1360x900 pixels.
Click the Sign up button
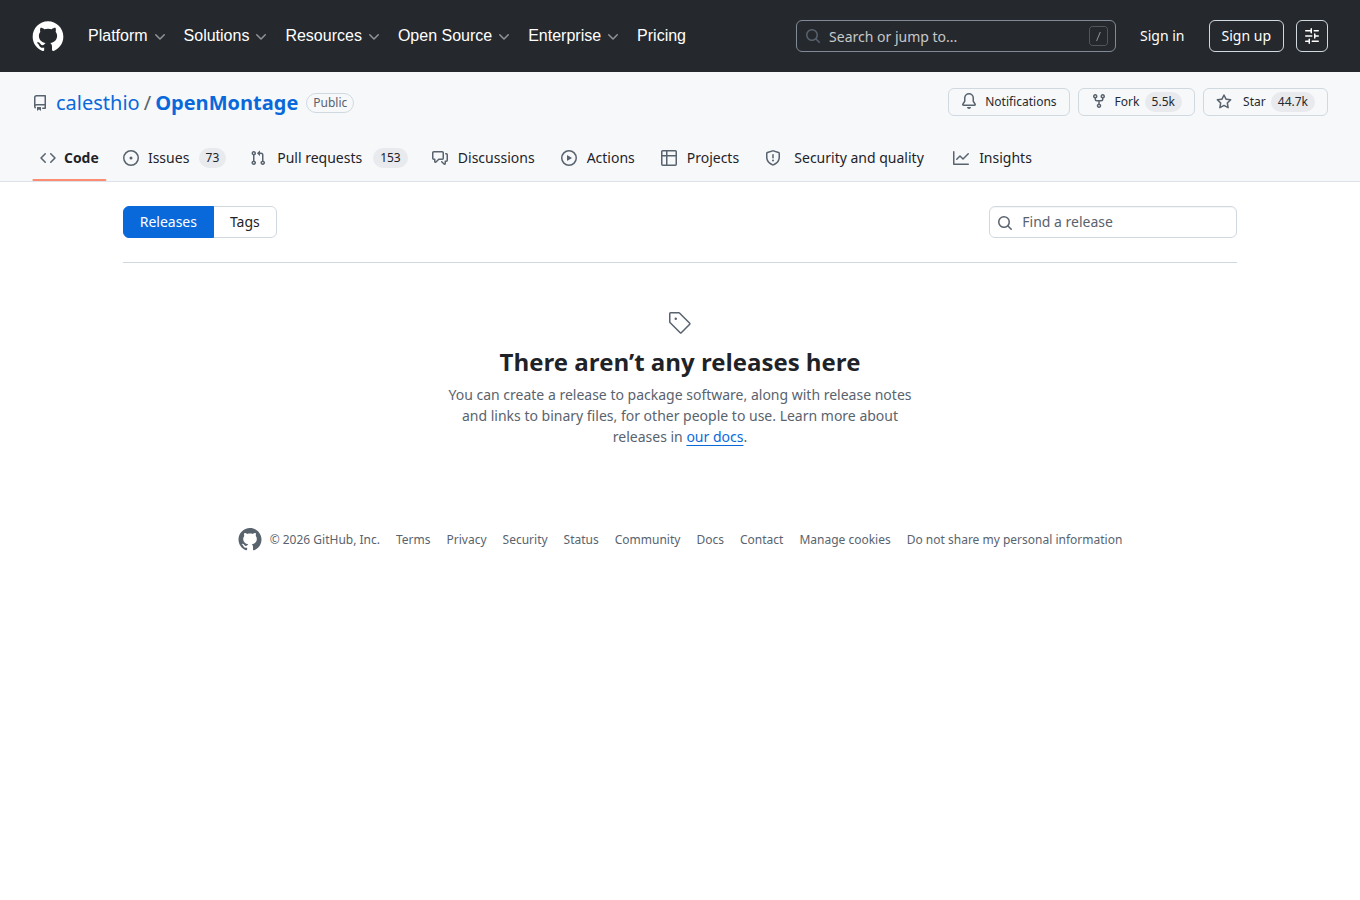click(1246, 36)
